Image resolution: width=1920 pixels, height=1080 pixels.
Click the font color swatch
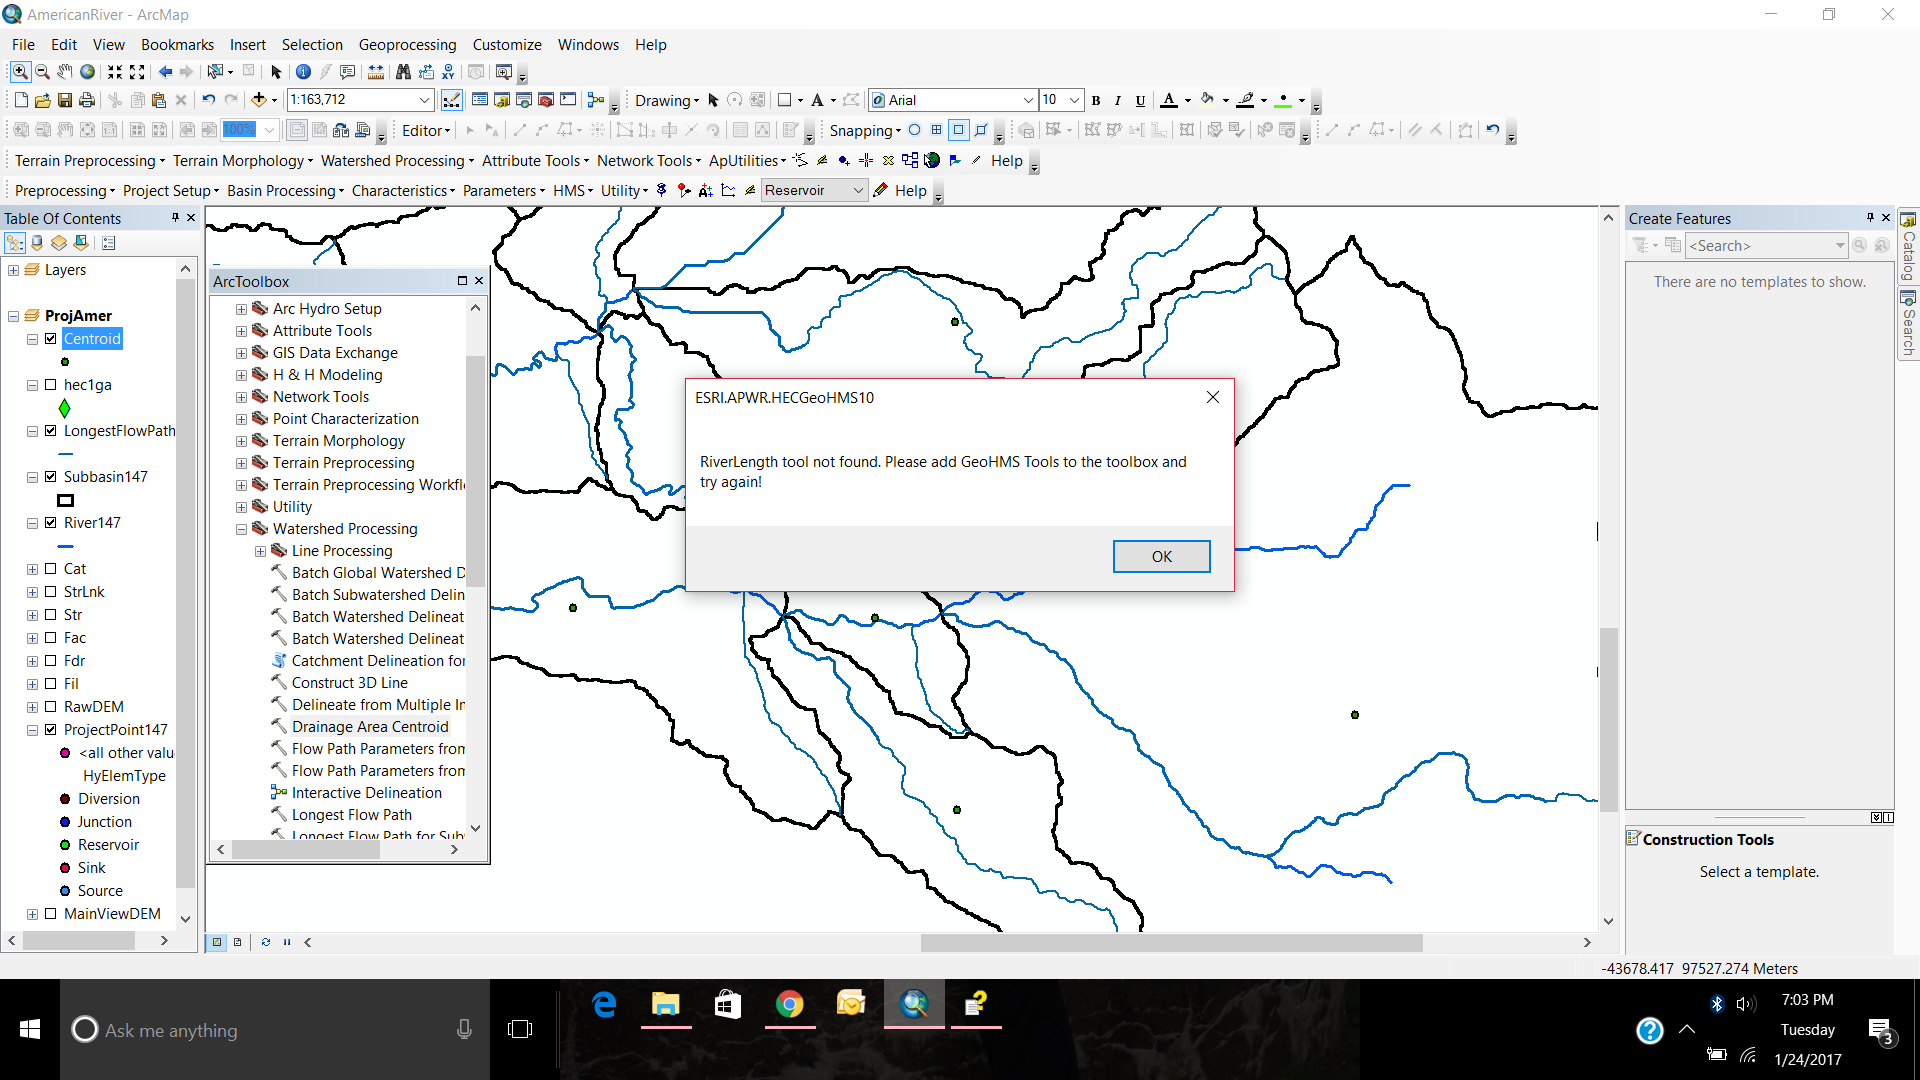click(x=1168, y=100)
